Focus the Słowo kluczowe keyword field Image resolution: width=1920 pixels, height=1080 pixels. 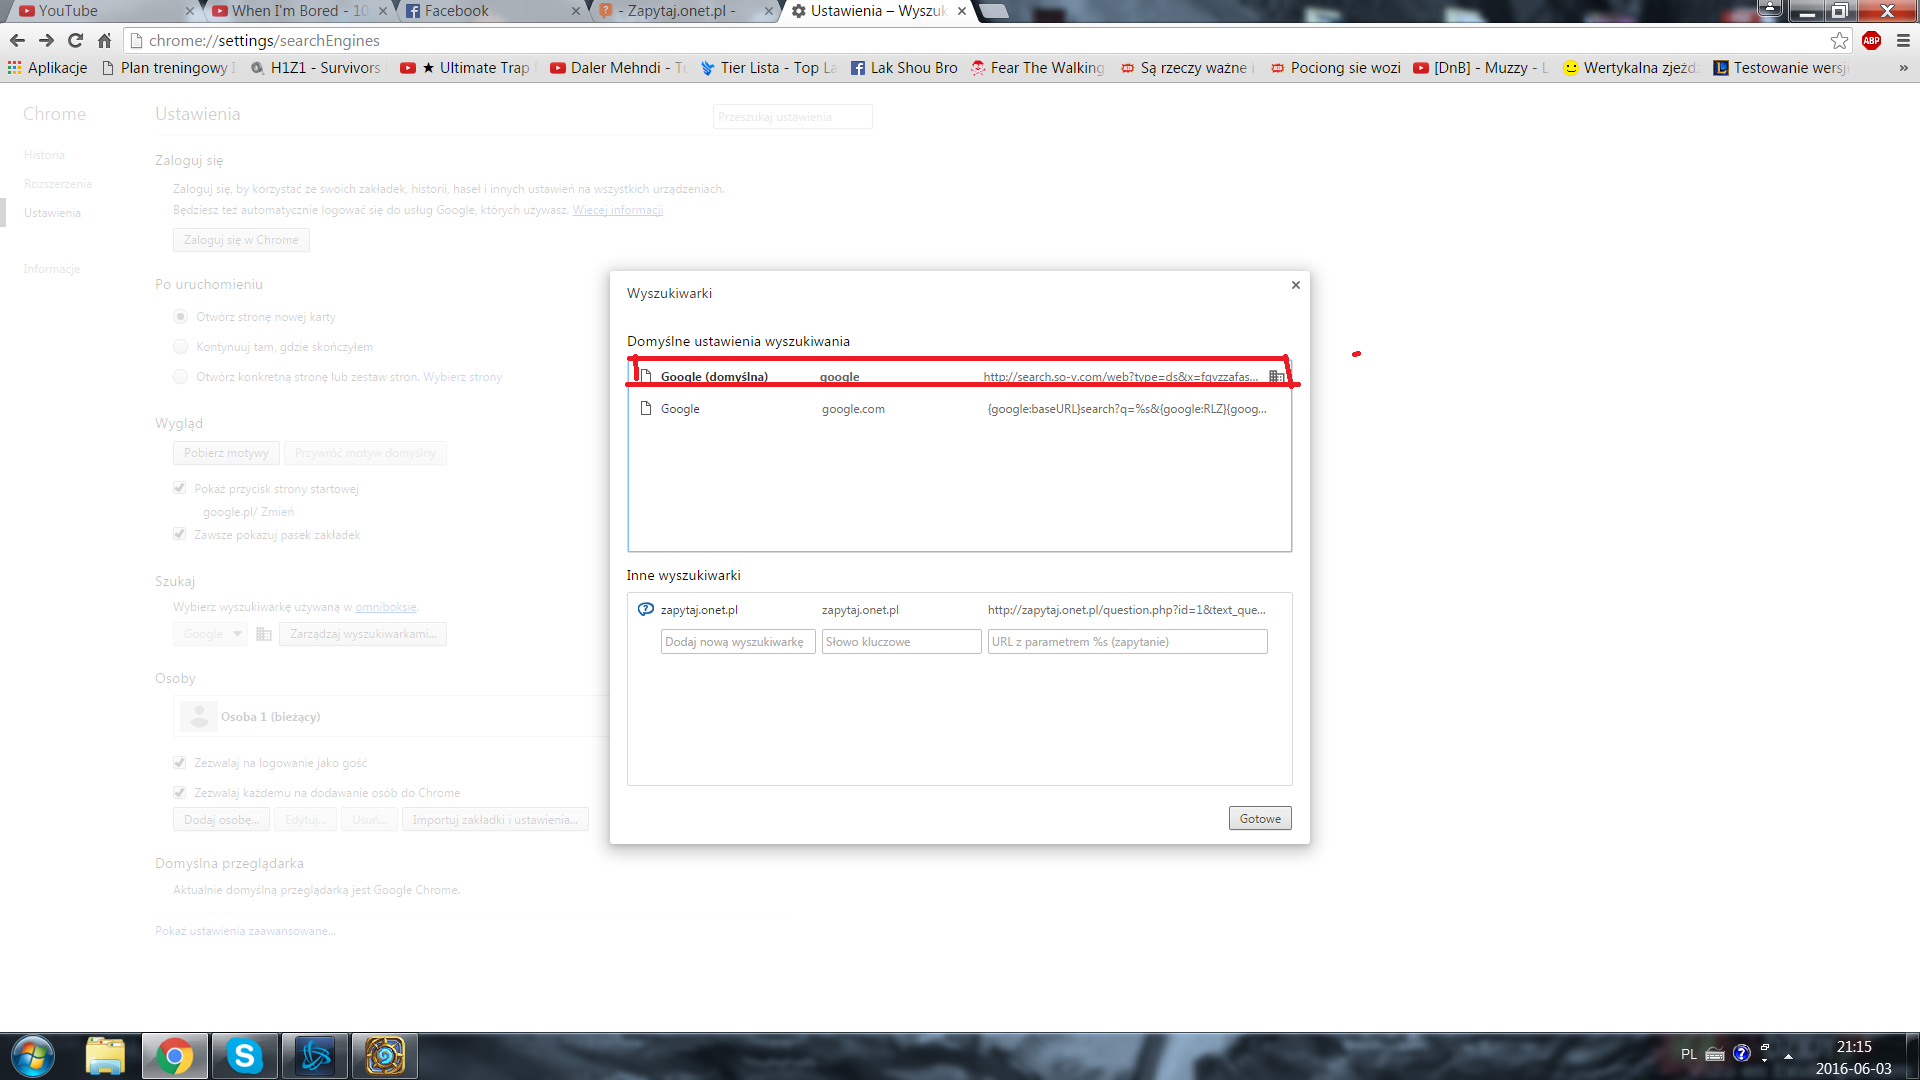click(x=900, y=642)
